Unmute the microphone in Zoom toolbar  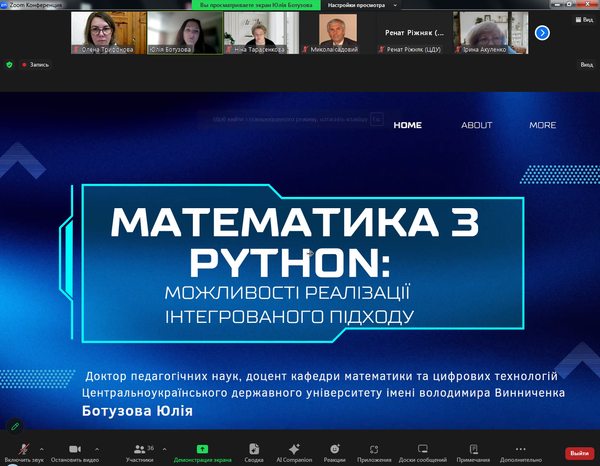click(x=23, y=448)
